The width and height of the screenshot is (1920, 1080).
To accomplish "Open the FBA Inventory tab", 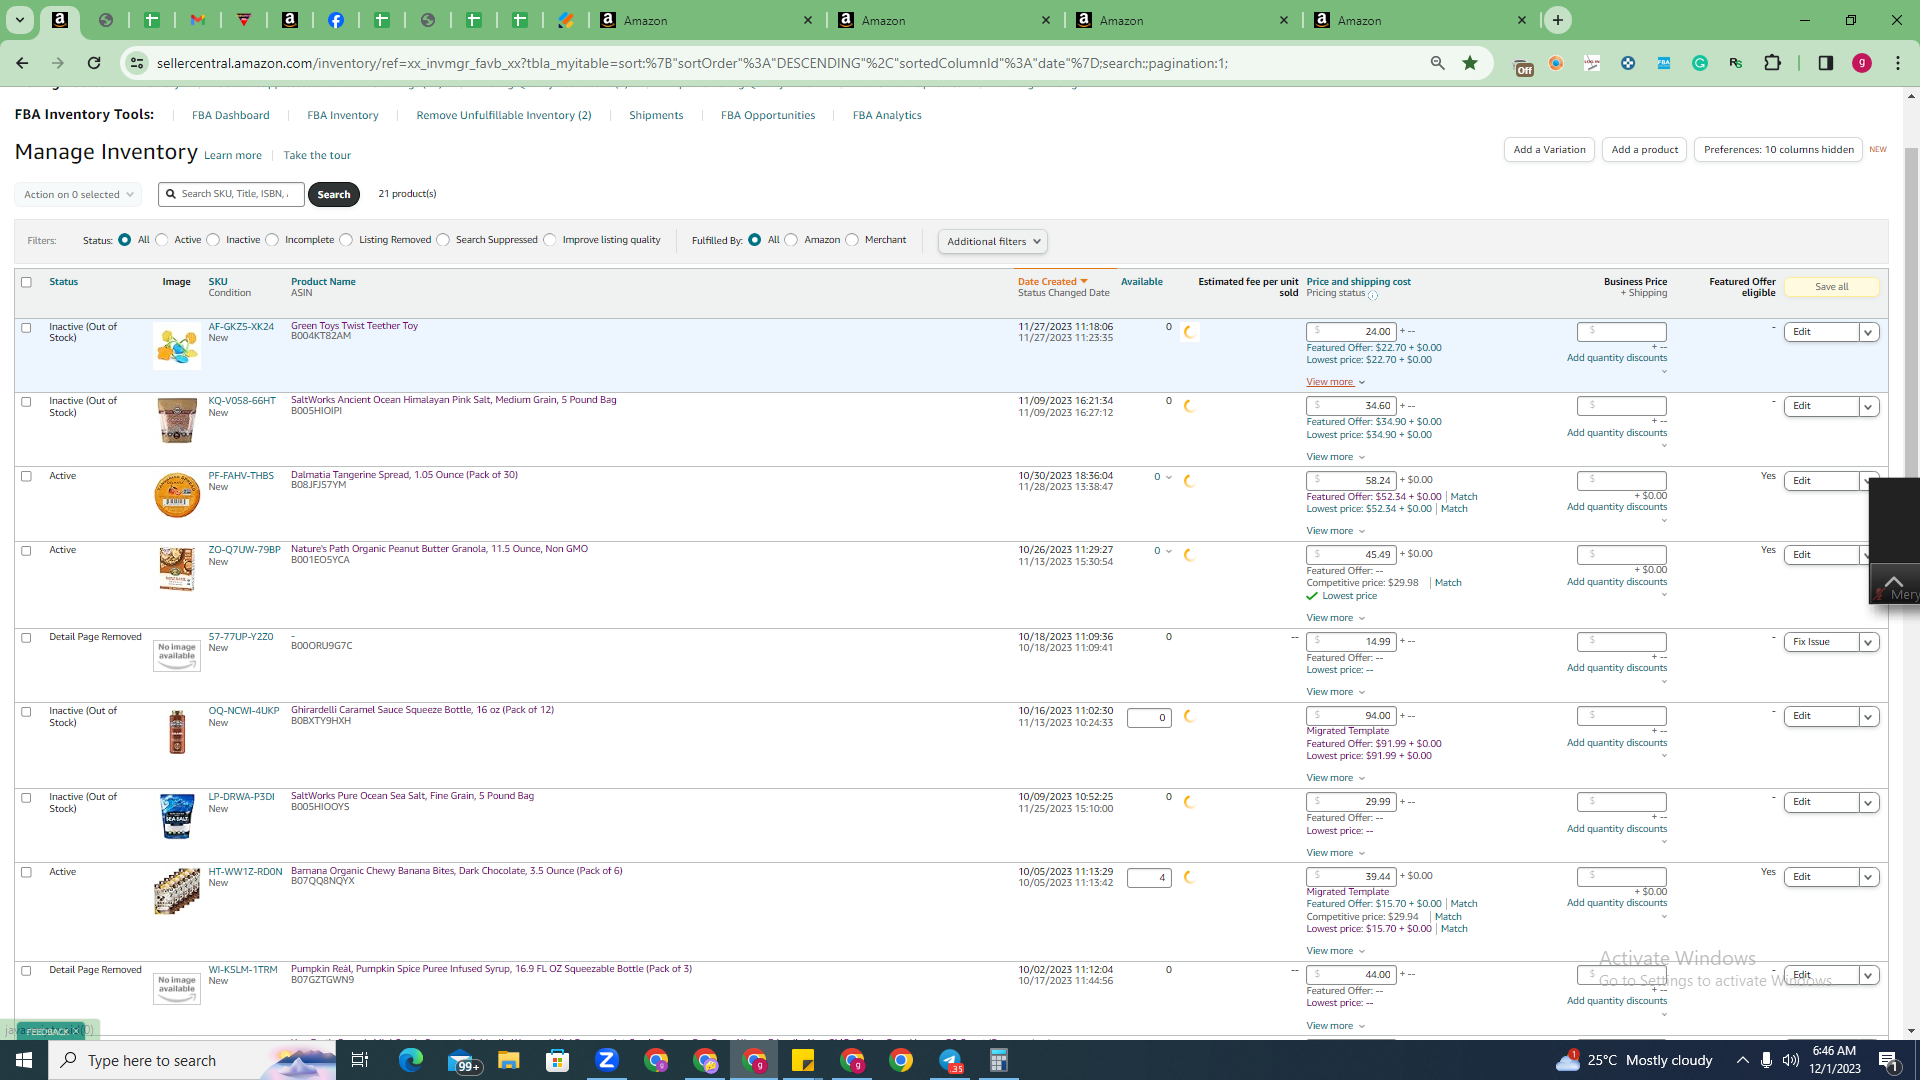I will [x=343, y=115].
